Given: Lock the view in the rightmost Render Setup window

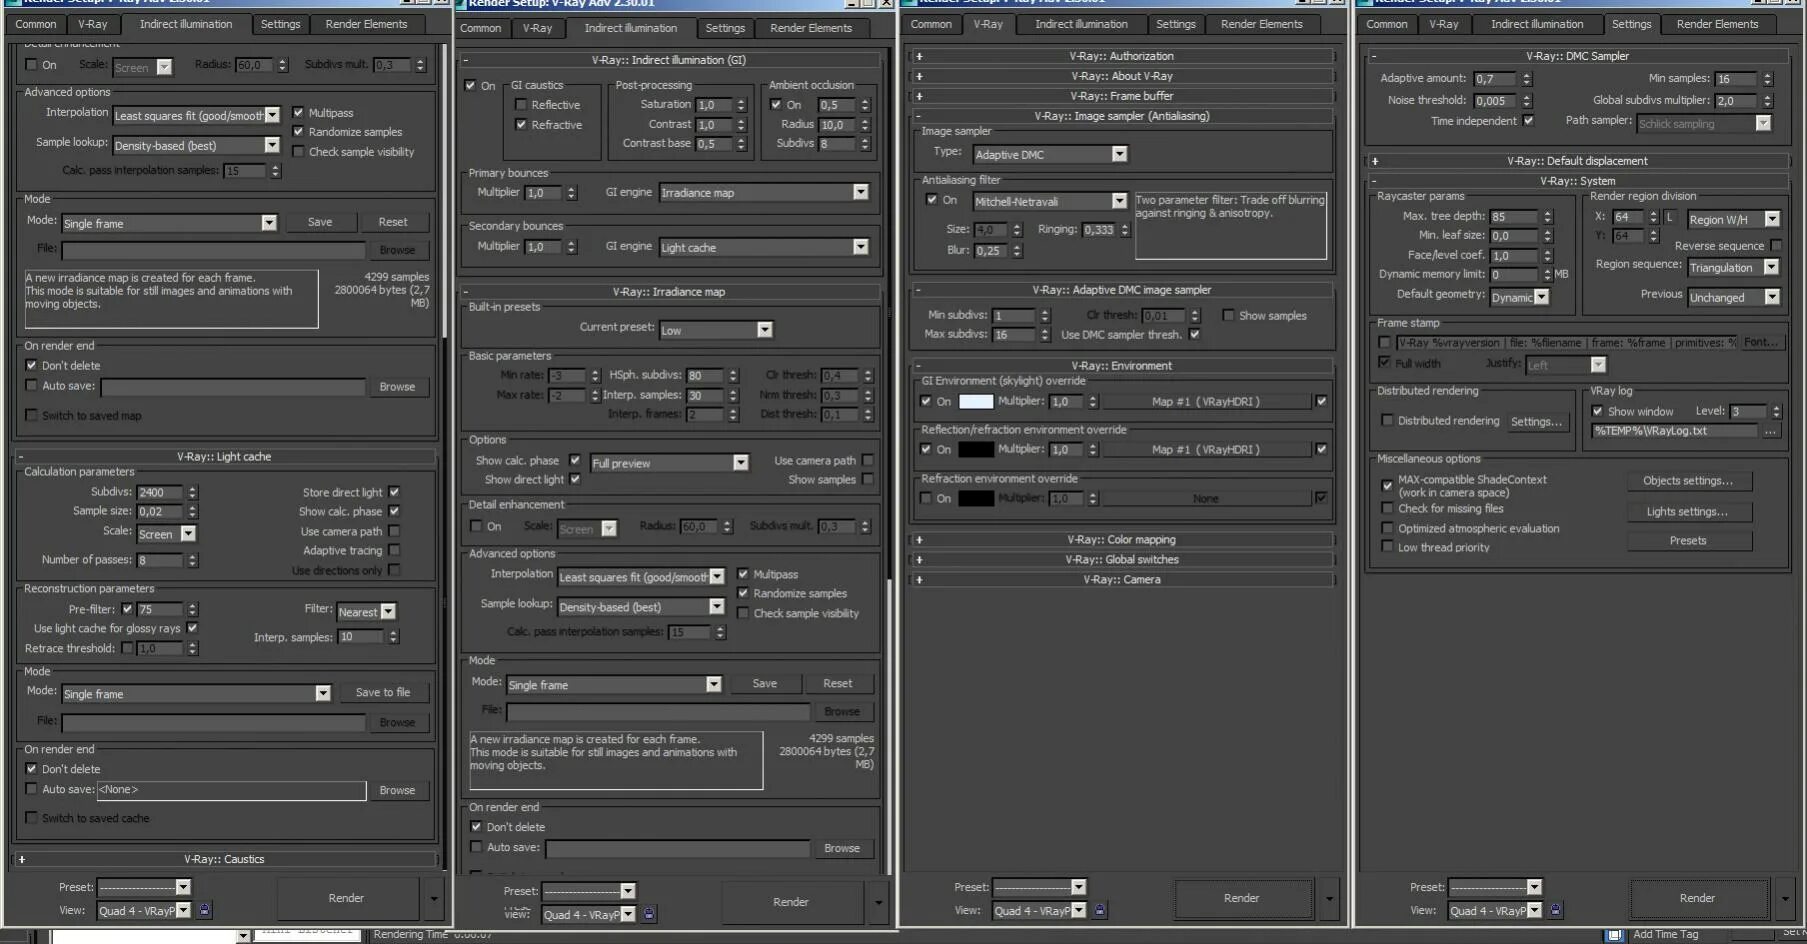Looking at the screenshot, I should [x=1556, y=910].
